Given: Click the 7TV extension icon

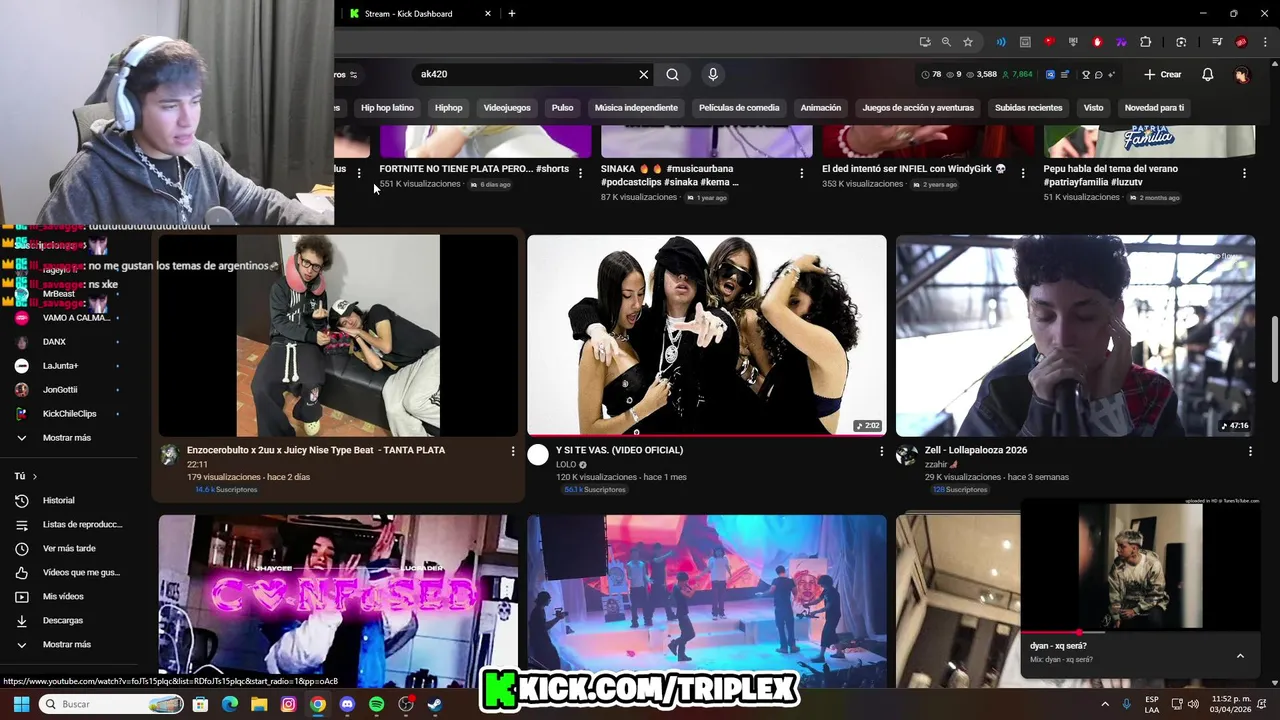Looking at the screenshot, I should pos(1121,42).
